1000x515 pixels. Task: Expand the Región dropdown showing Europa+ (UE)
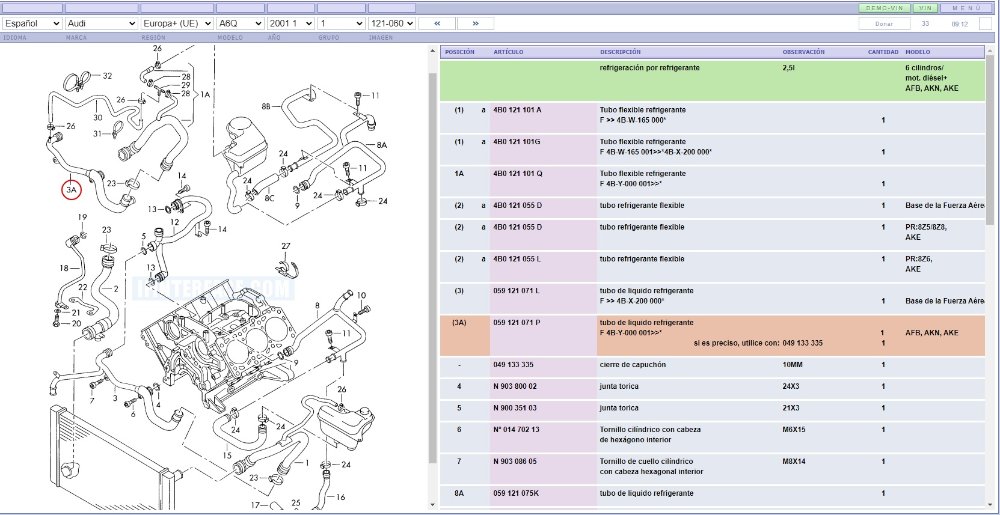pyautogui.click(x=177, y=23)
